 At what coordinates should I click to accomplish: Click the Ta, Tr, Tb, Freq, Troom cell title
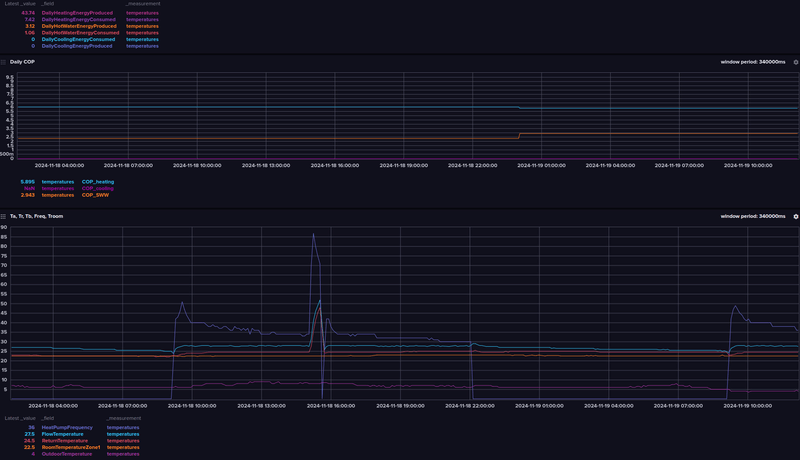(36, 217)
